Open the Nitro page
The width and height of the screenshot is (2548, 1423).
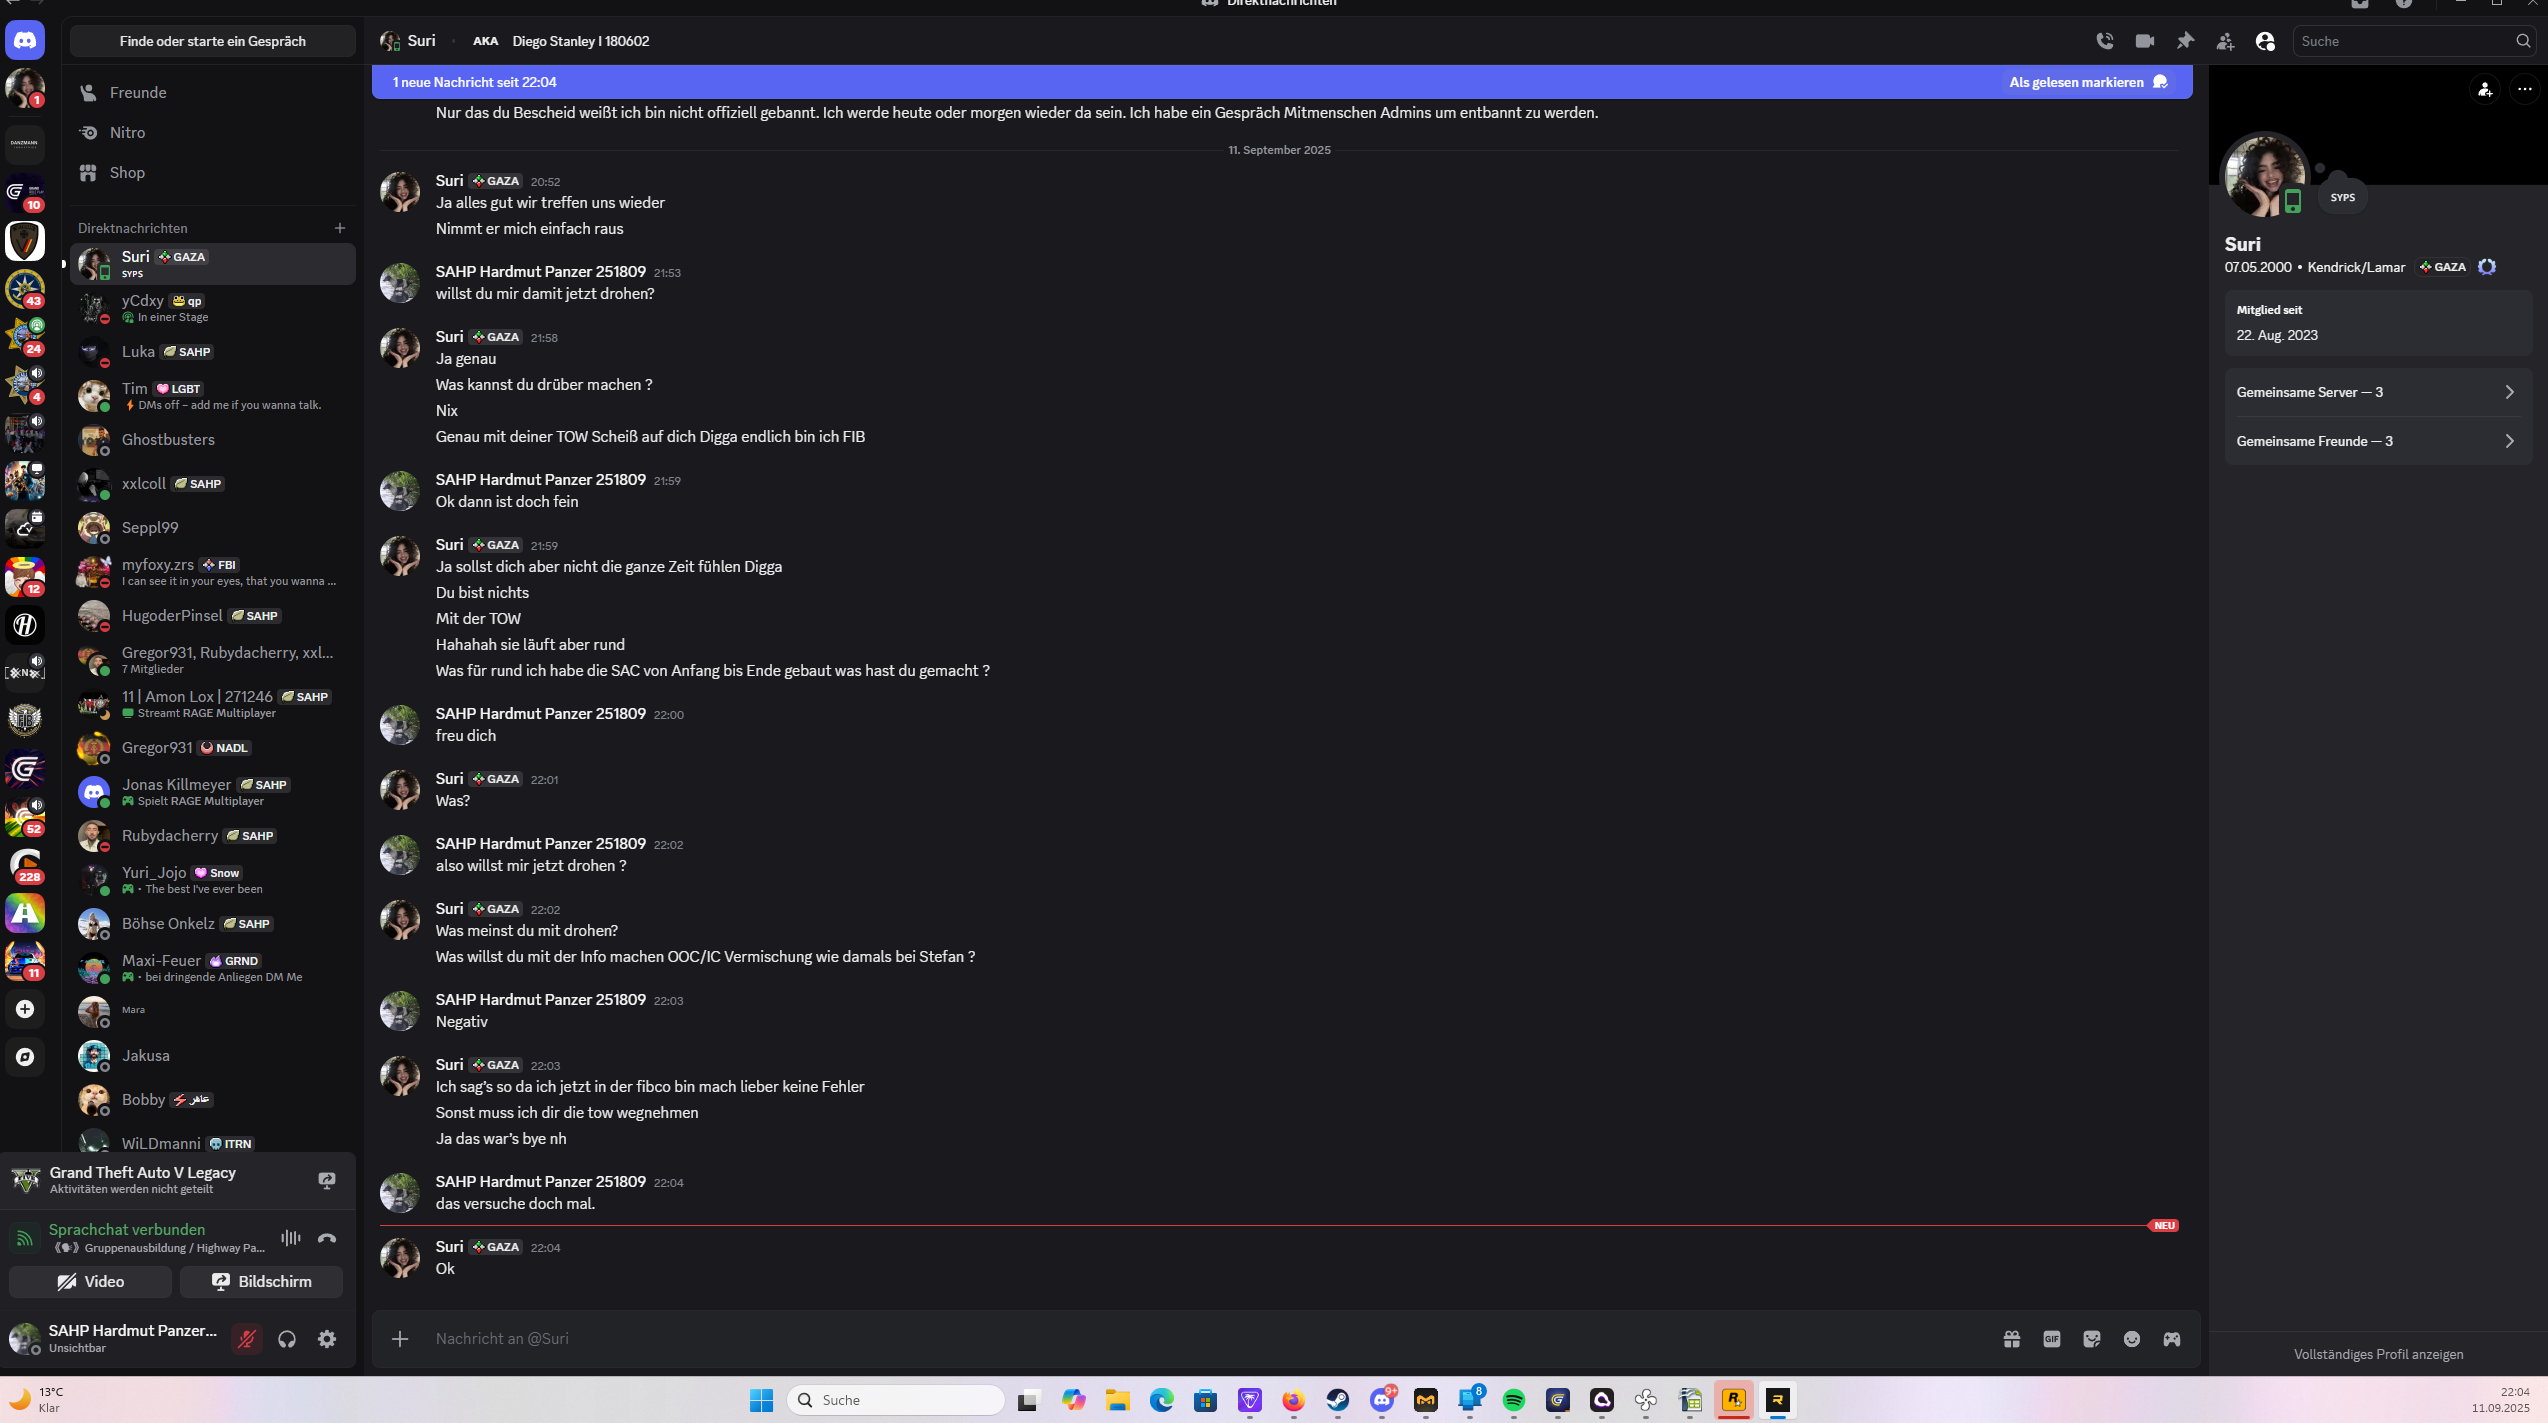click(127, 132)
